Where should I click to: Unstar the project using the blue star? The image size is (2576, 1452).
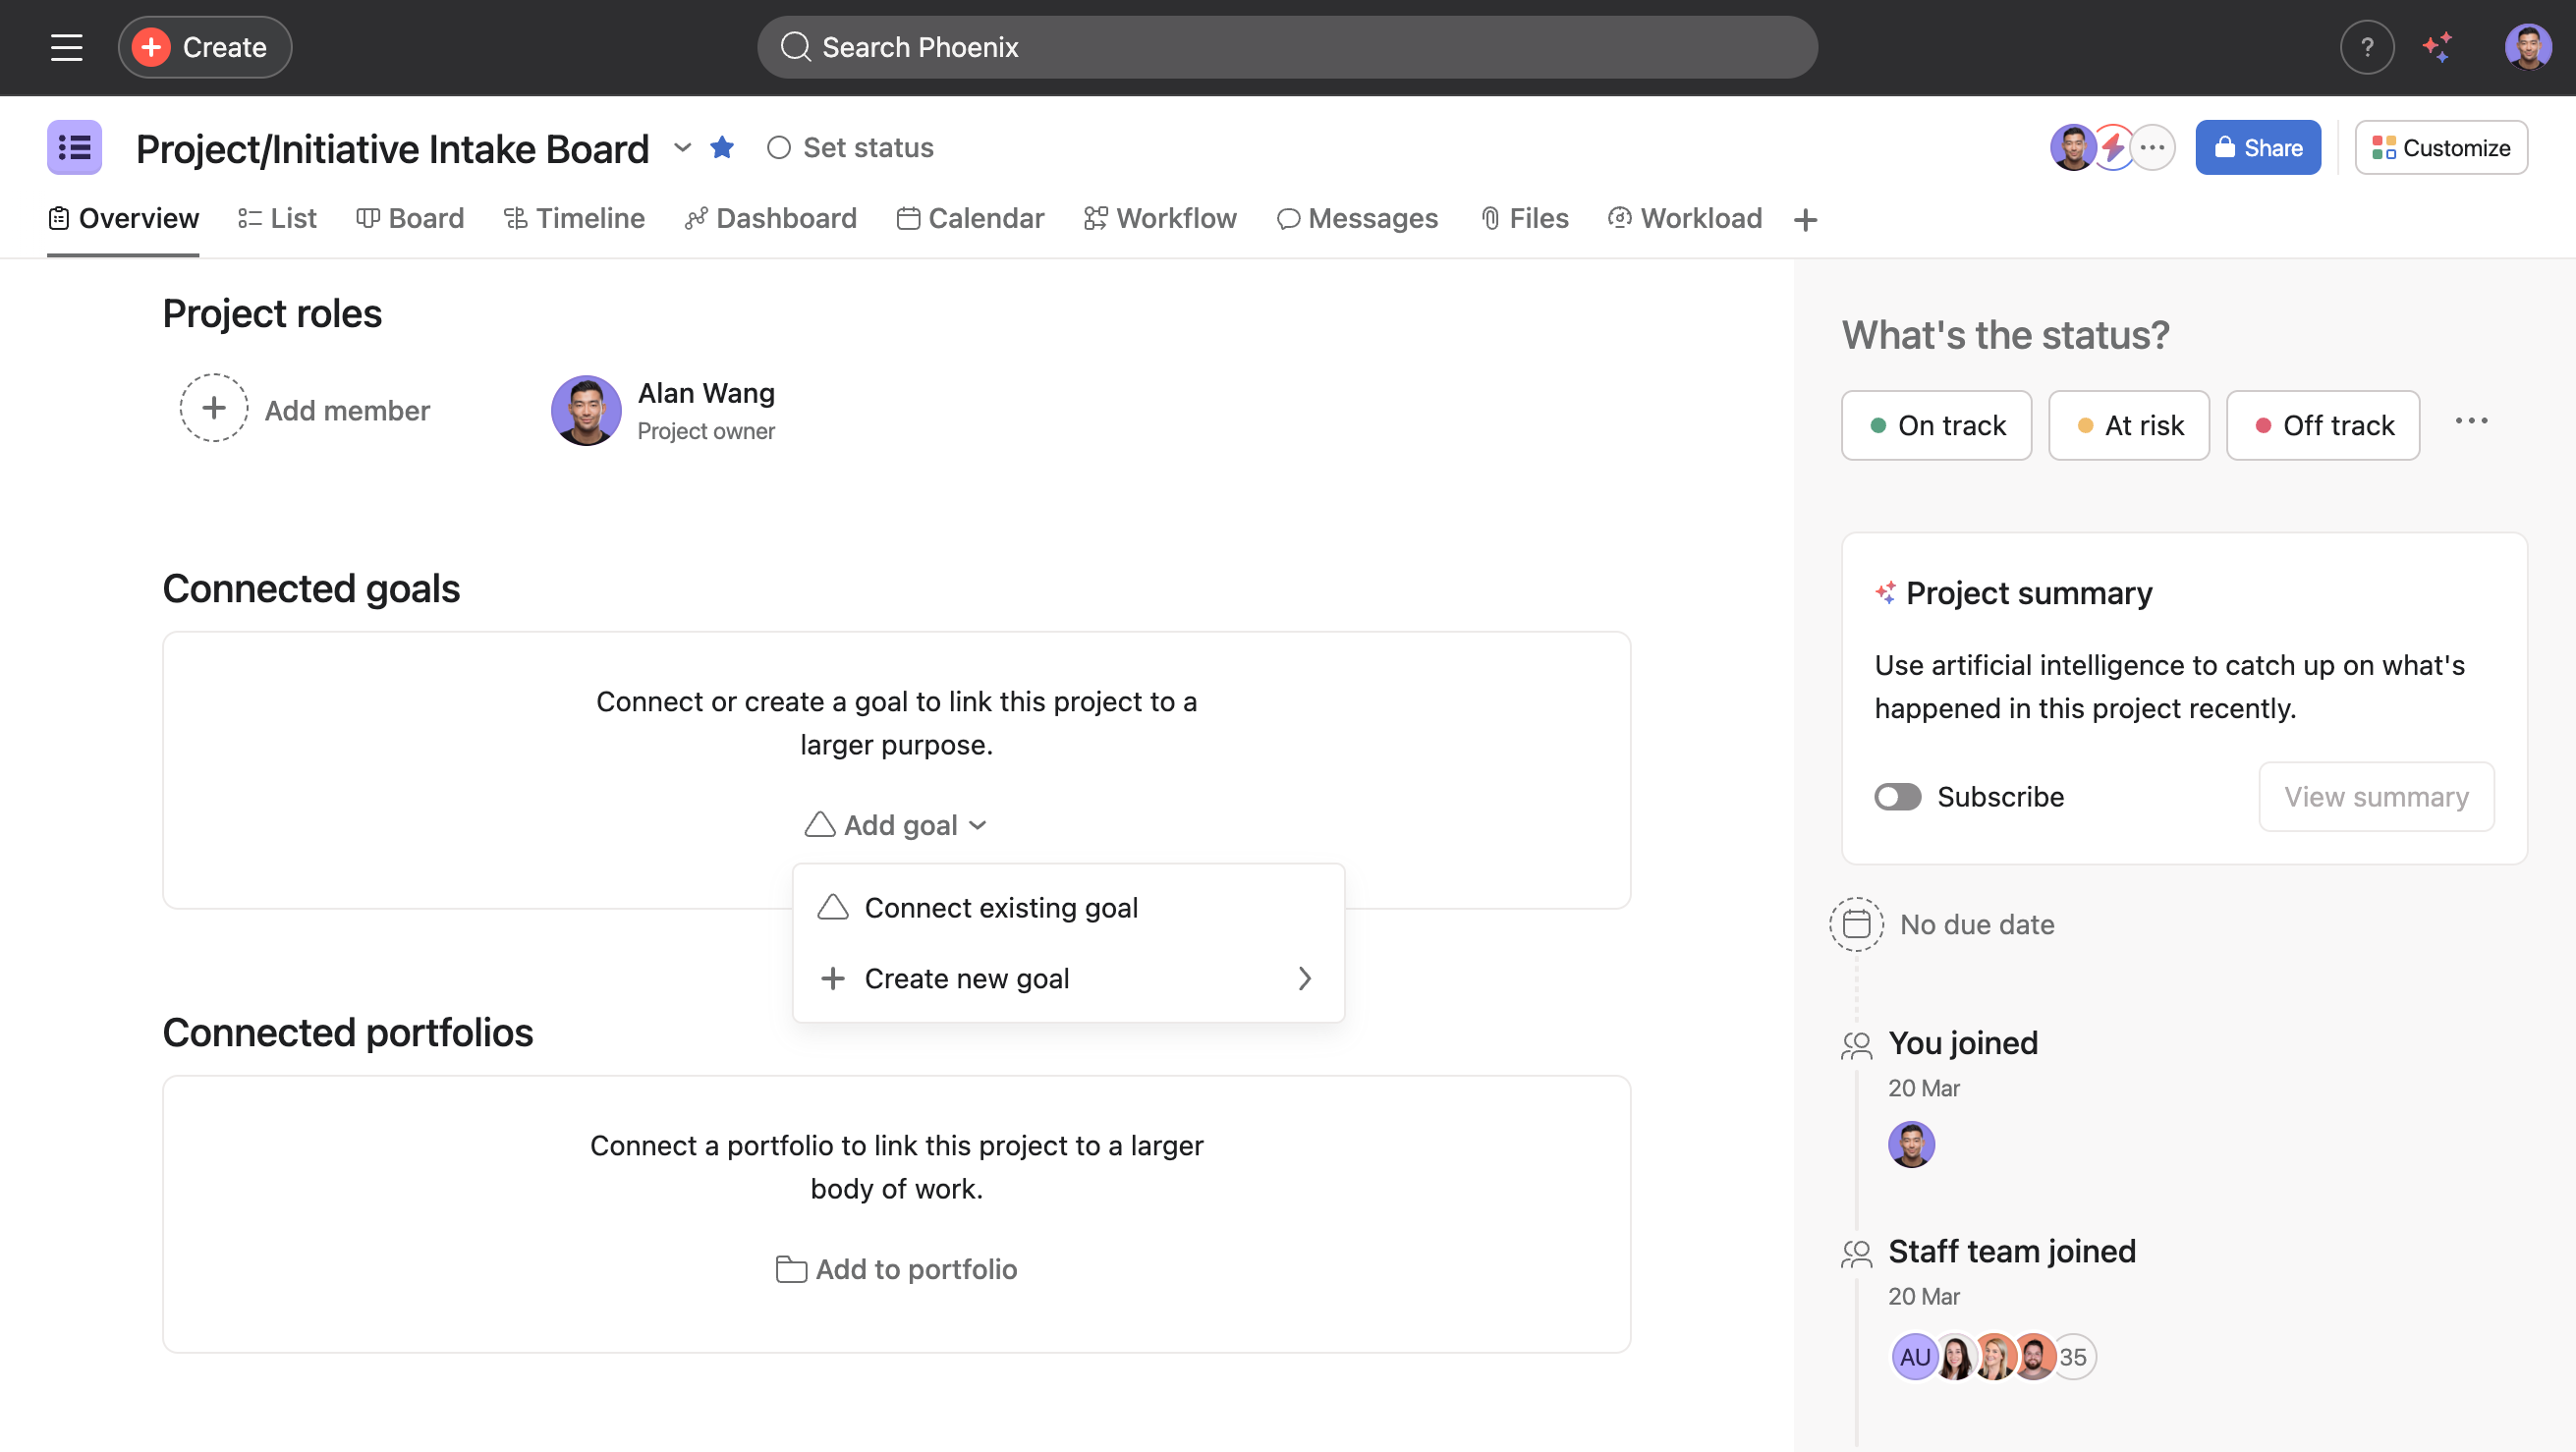[722, 148]
